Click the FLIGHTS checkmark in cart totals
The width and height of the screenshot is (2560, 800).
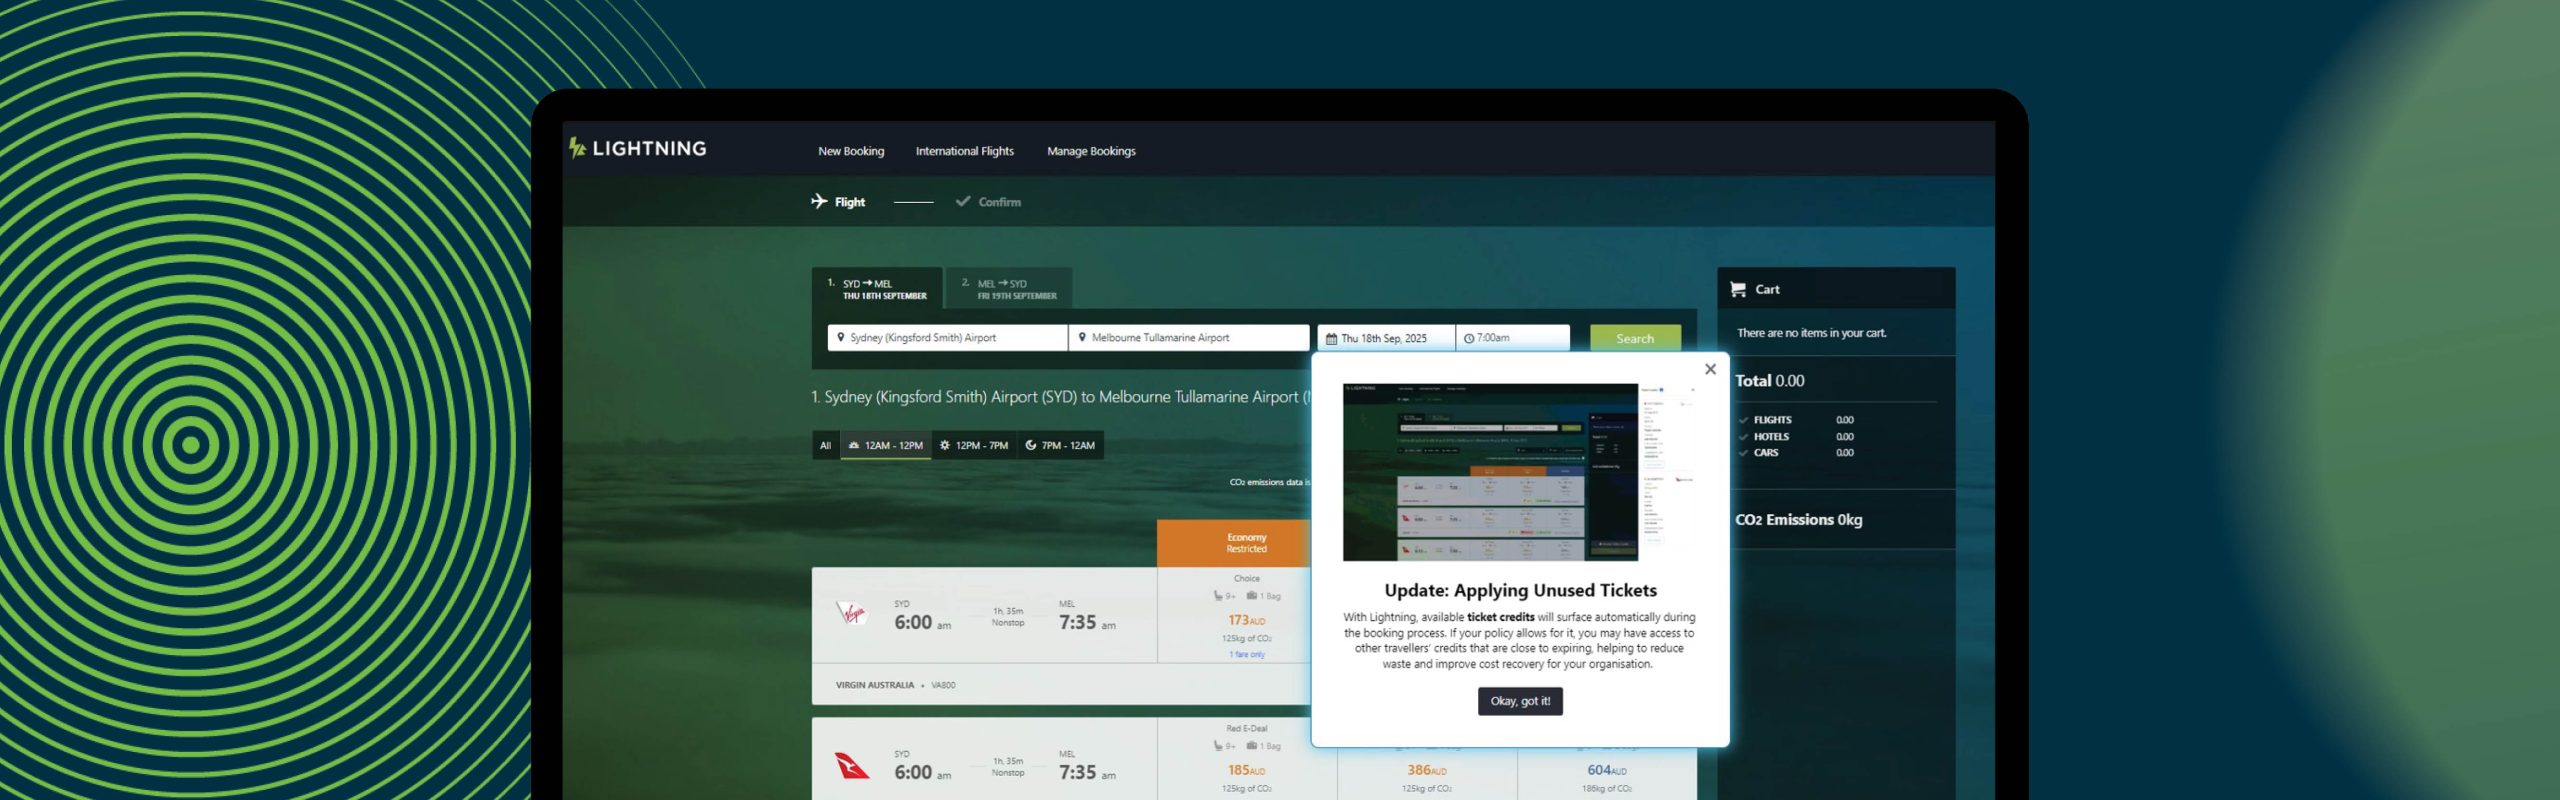[x=1744, y=420]
